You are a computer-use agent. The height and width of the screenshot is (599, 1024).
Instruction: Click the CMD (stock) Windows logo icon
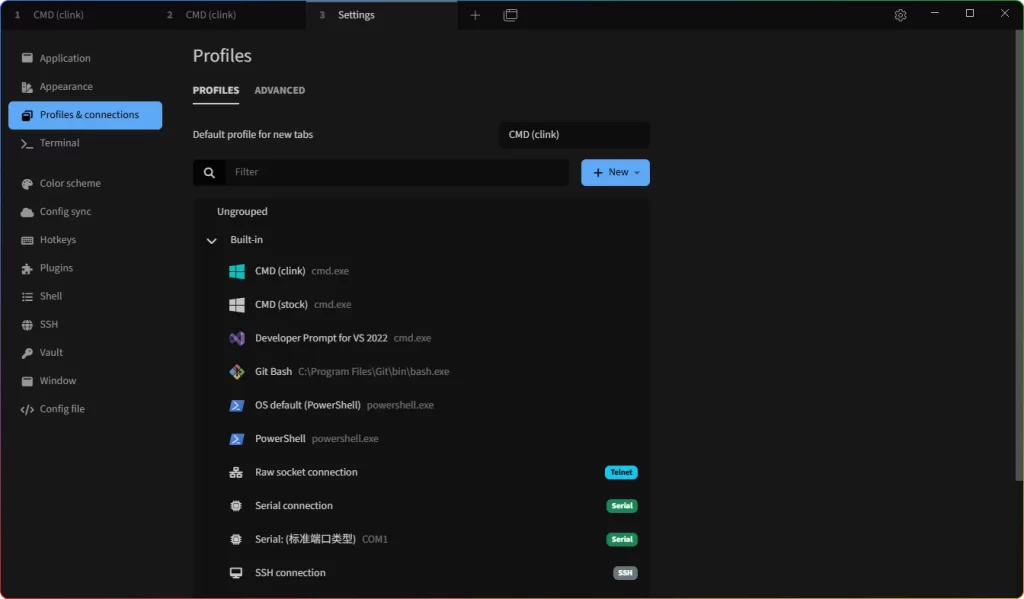236,304
